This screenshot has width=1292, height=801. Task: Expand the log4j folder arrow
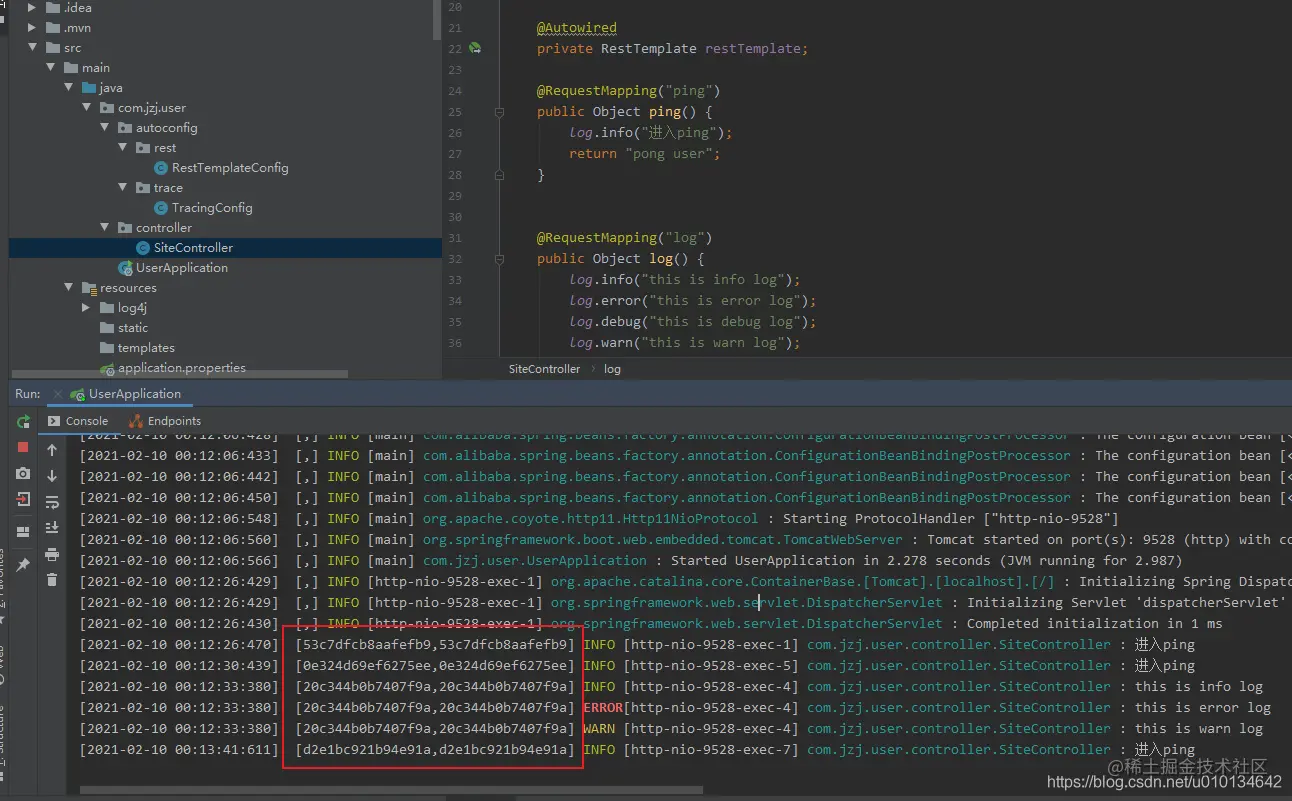(87, 307)
